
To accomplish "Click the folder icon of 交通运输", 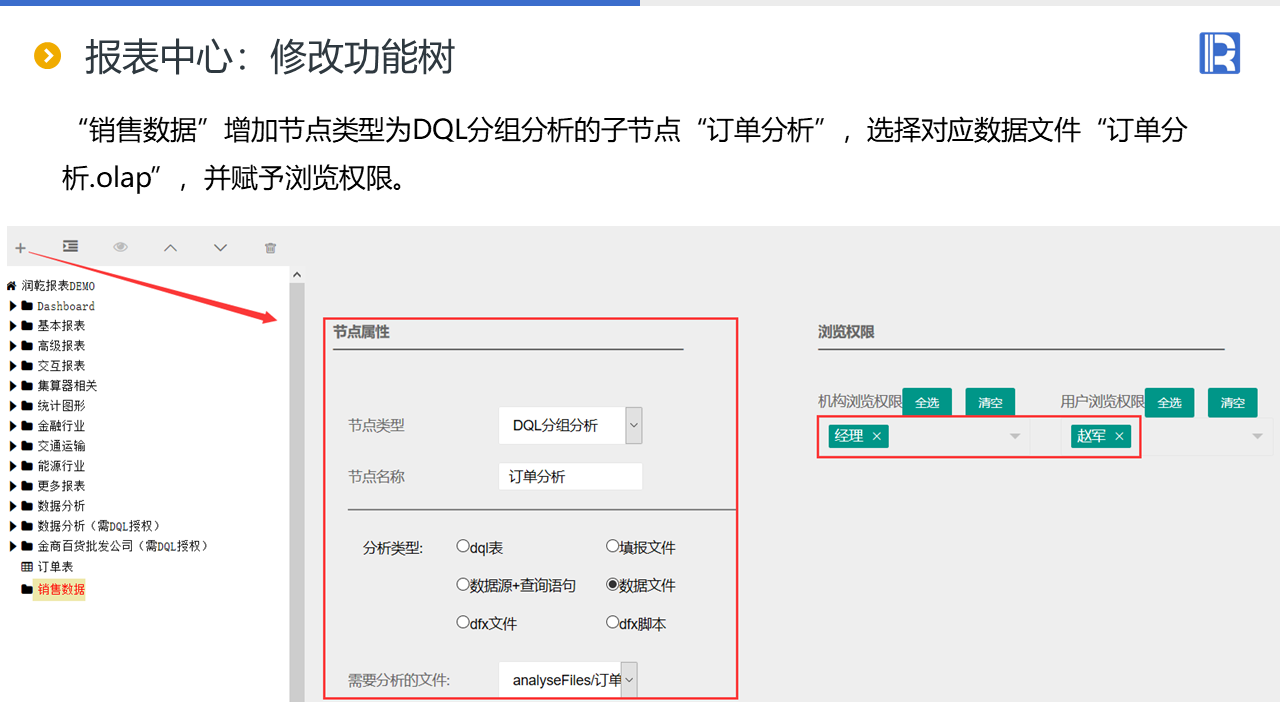I will pyautogui.click(x=27, y=446).
